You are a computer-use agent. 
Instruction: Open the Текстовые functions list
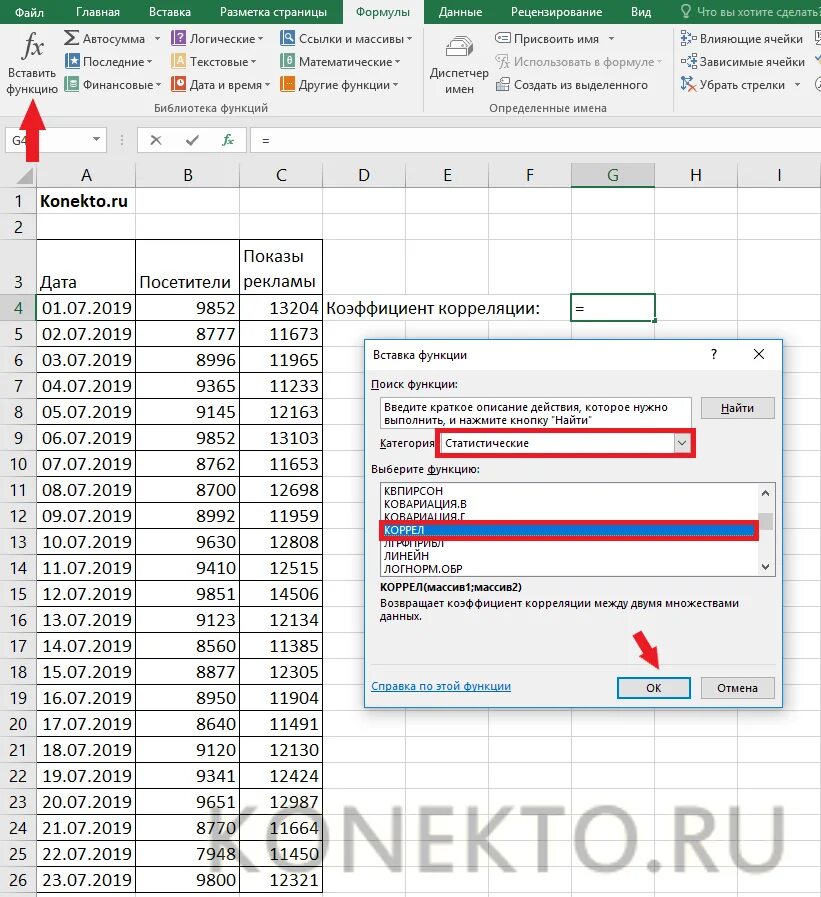pyautogui.click(x=214, y=61)
